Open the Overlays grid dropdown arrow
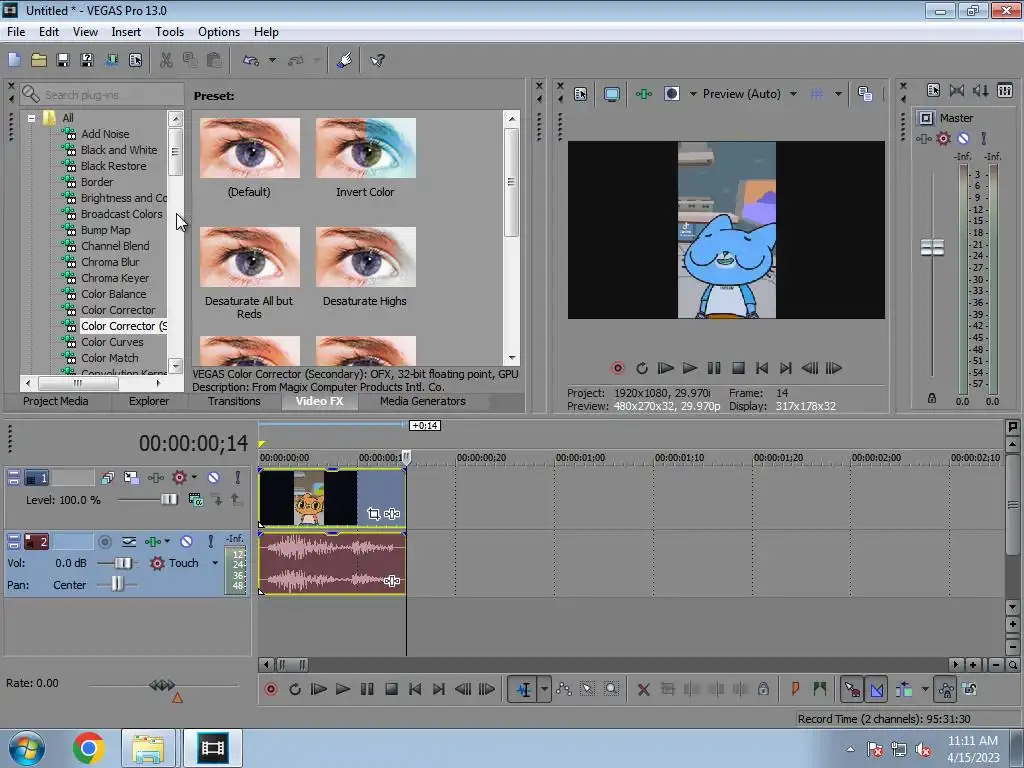This screenshot has width=1024, height=768. pos(838,94)
